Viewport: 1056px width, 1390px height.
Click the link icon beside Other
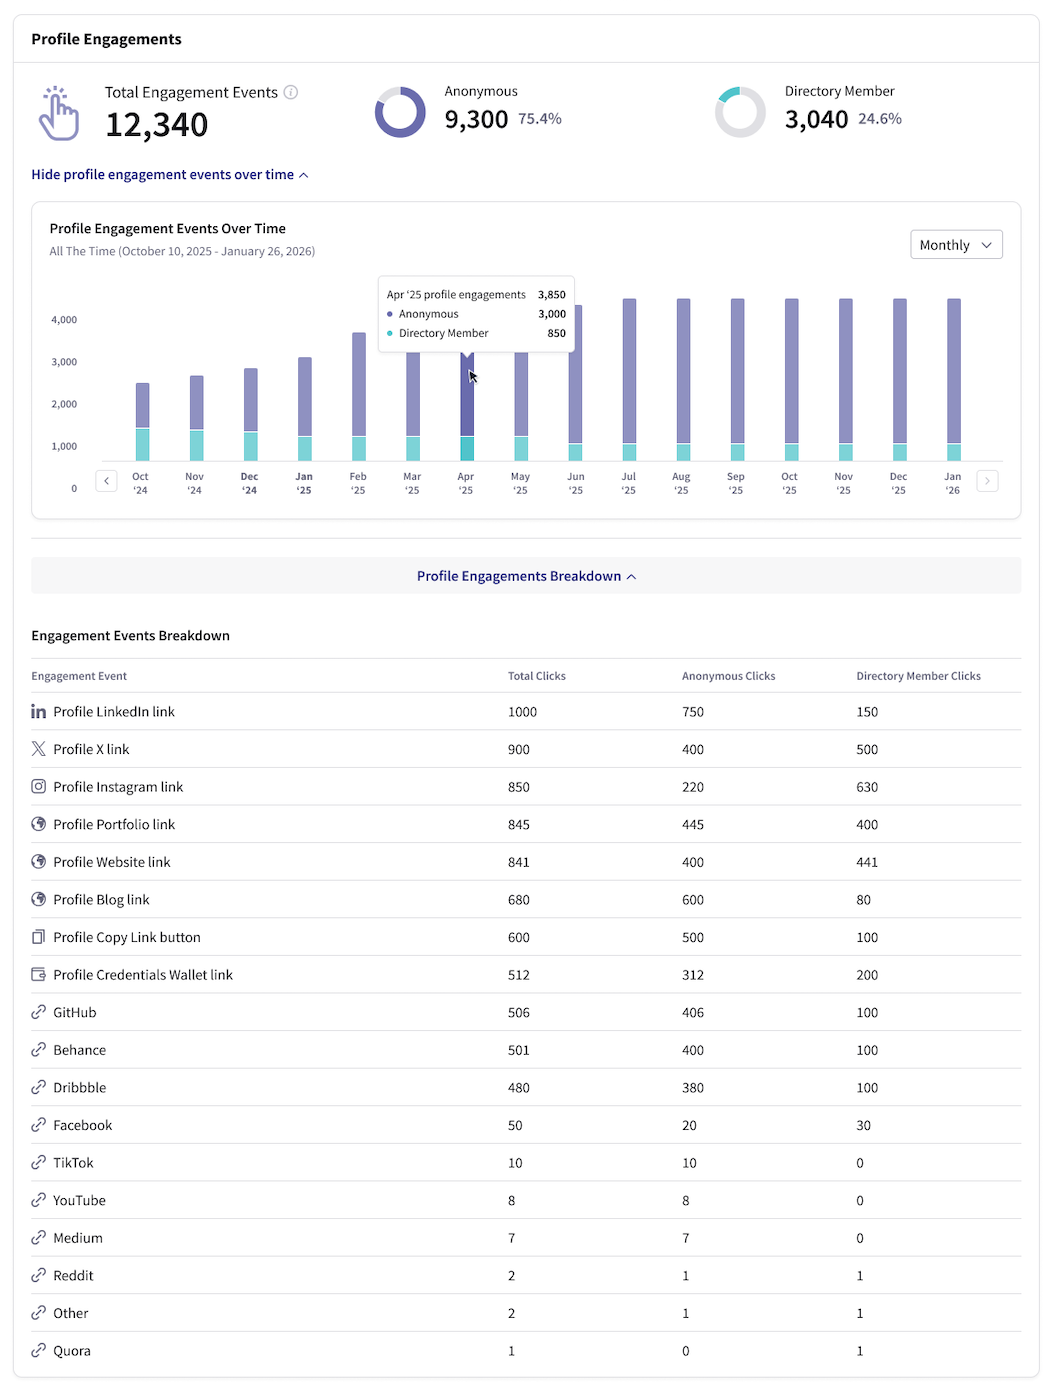point(38,1313)
